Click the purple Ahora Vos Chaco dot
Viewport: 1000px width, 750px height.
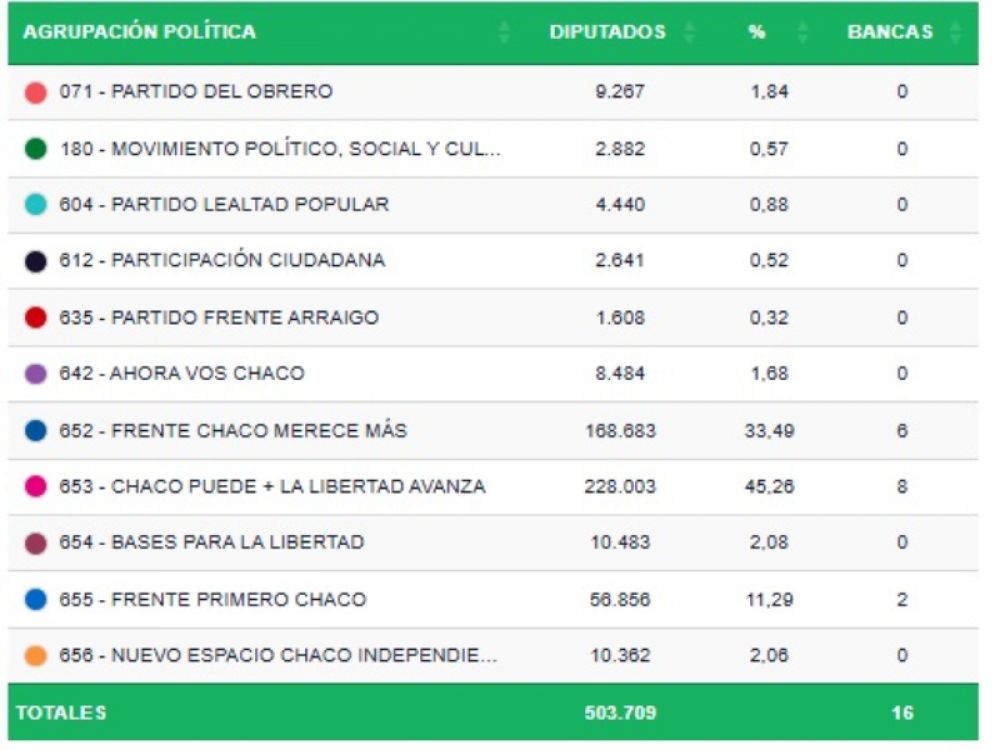coord(36,374)
